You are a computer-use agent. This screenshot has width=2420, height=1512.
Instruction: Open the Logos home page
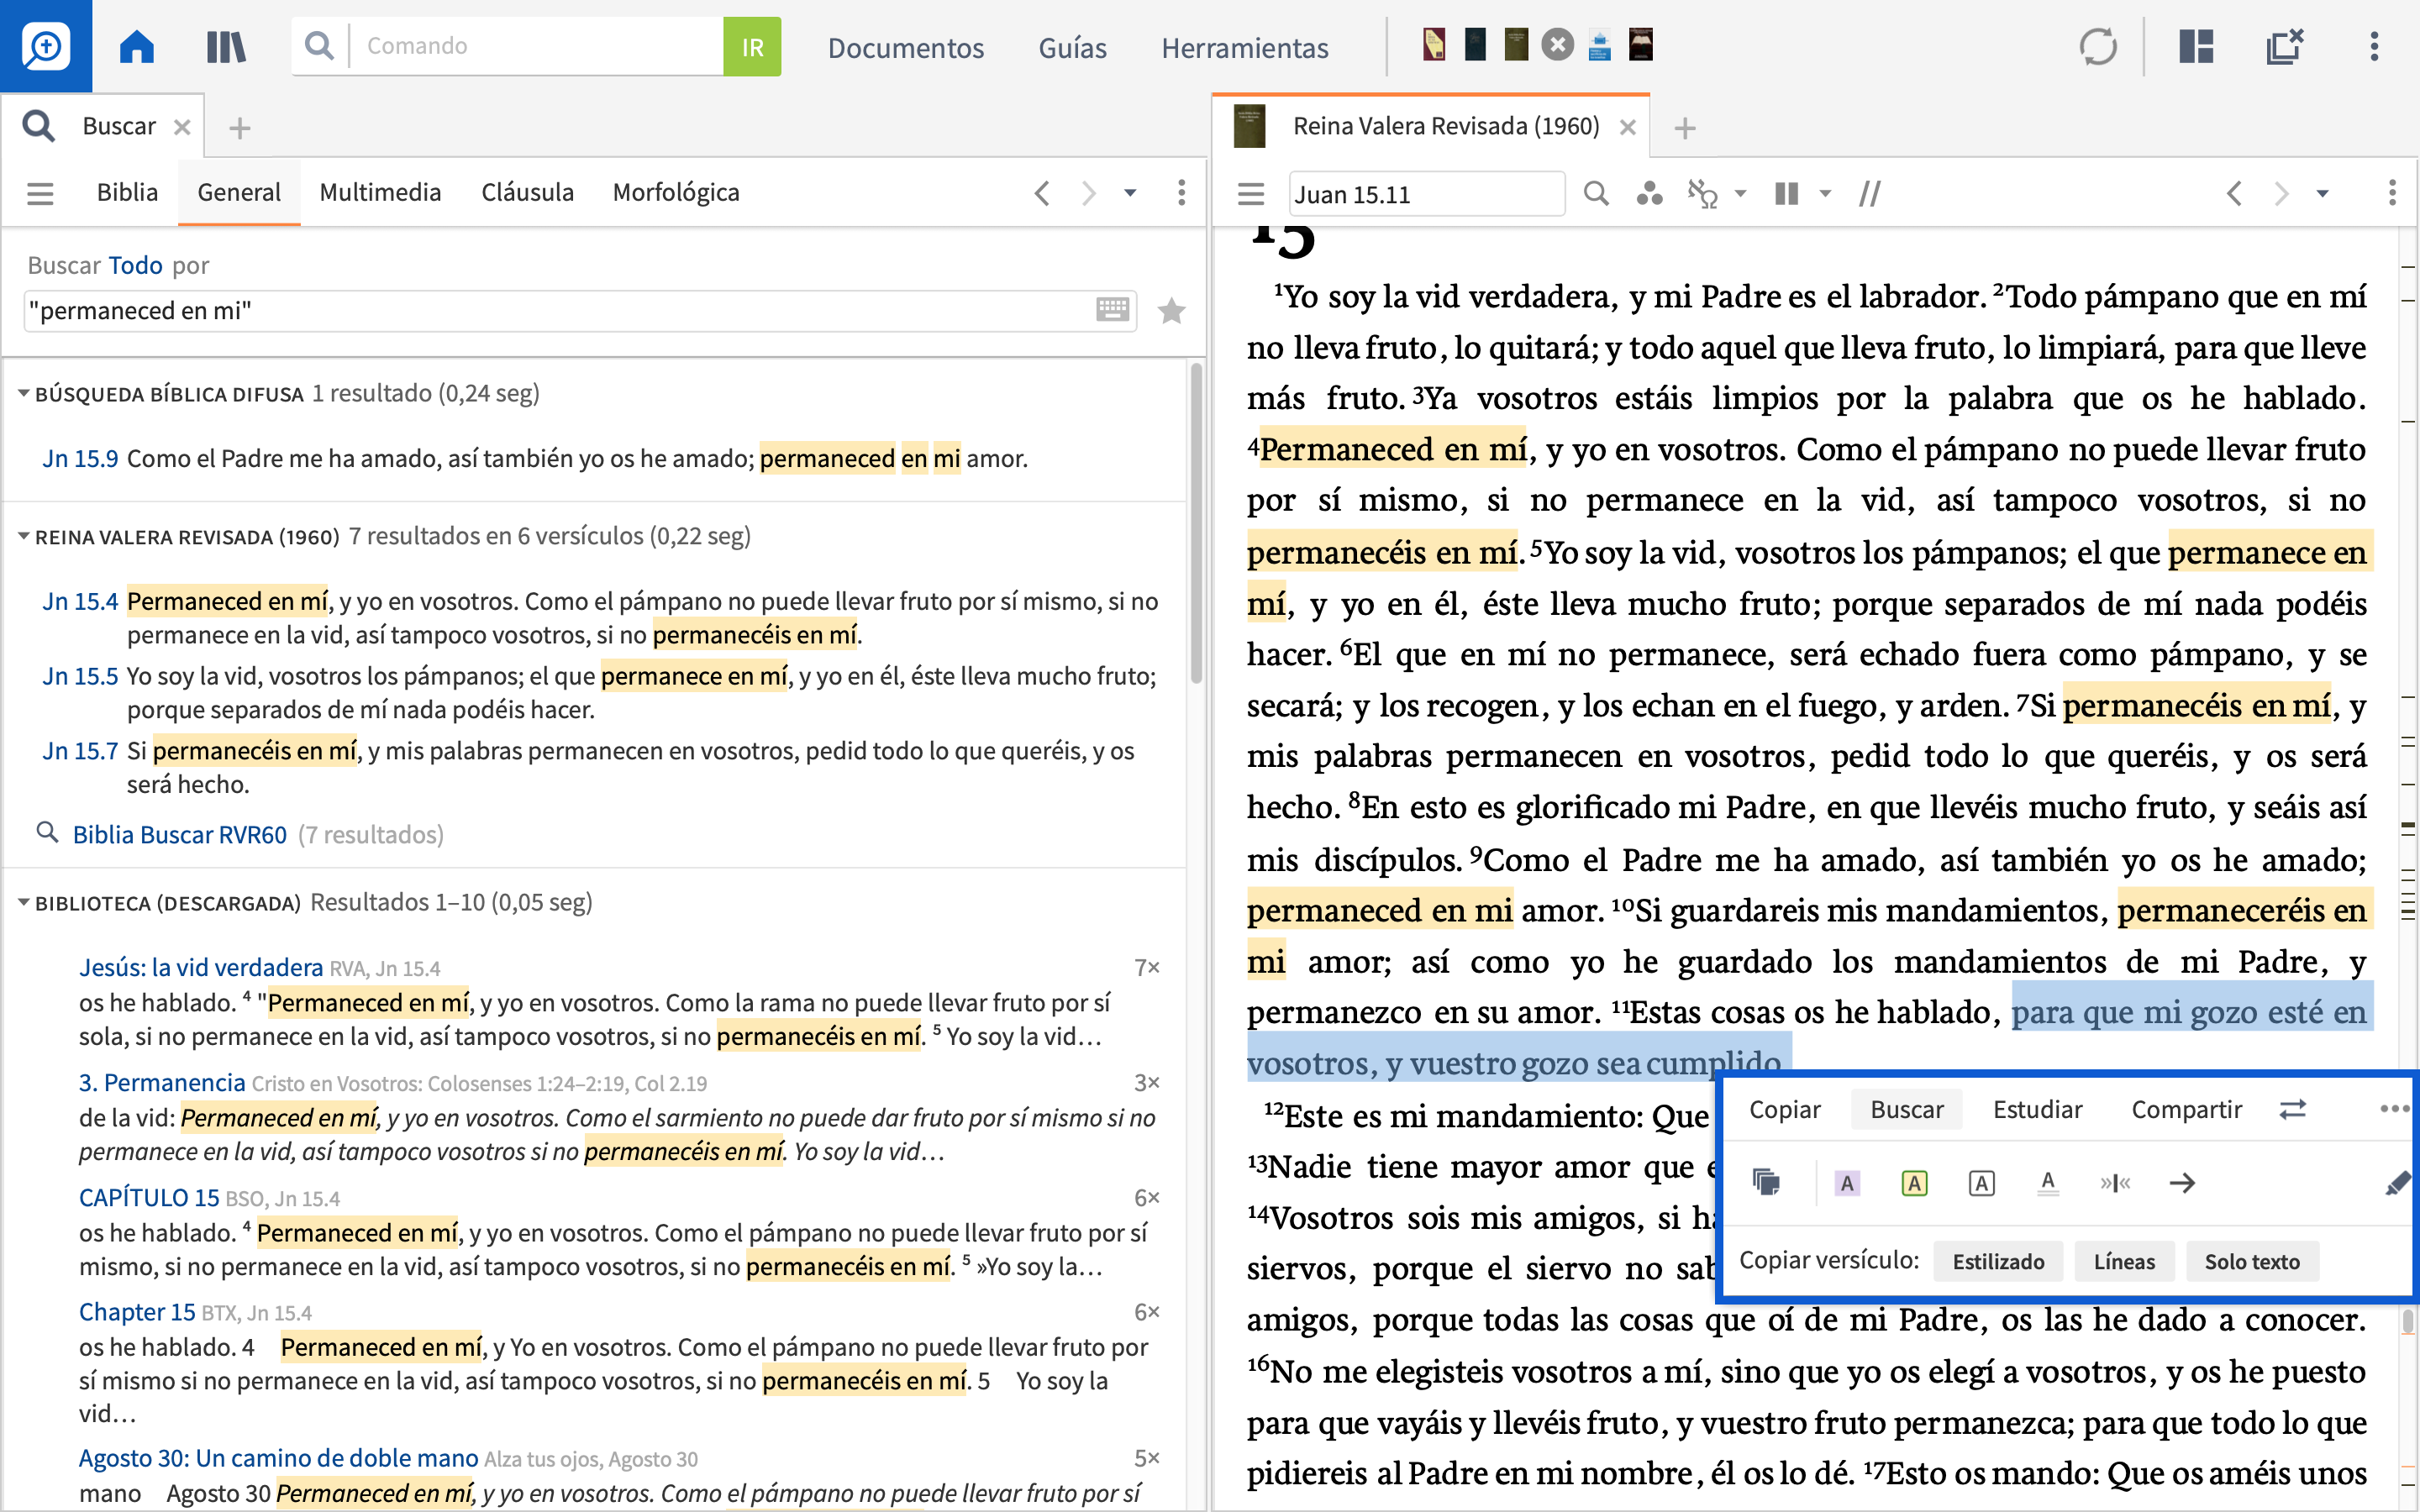click(137, 46)
